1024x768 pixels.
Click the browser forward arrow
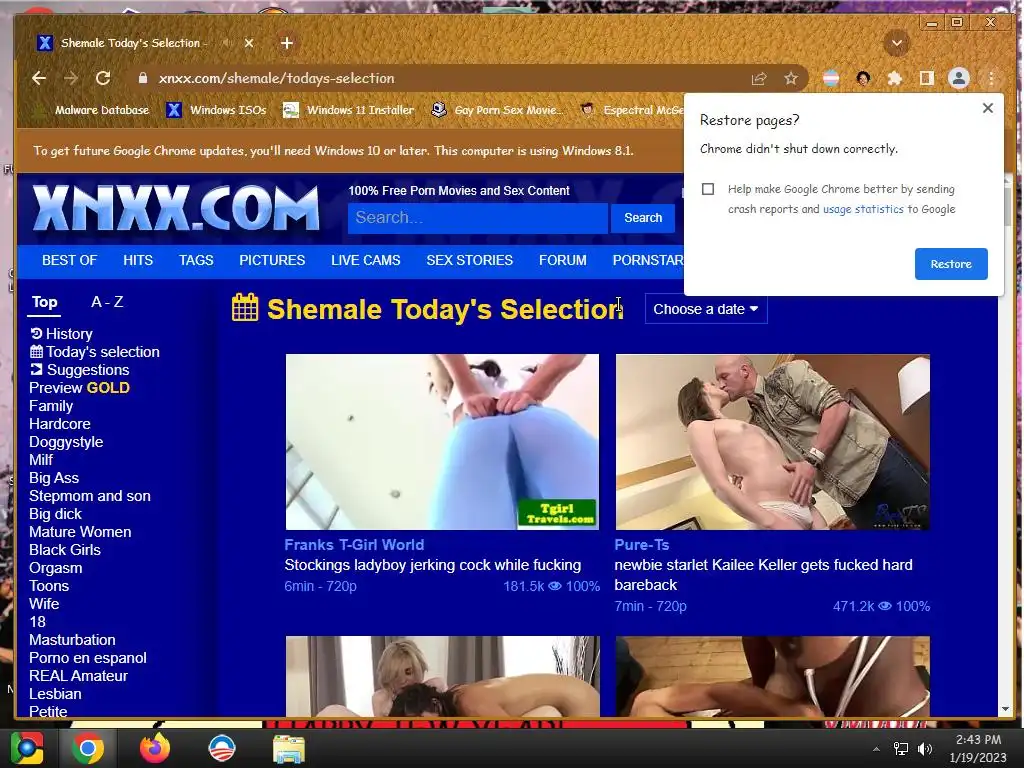point(71,78)
